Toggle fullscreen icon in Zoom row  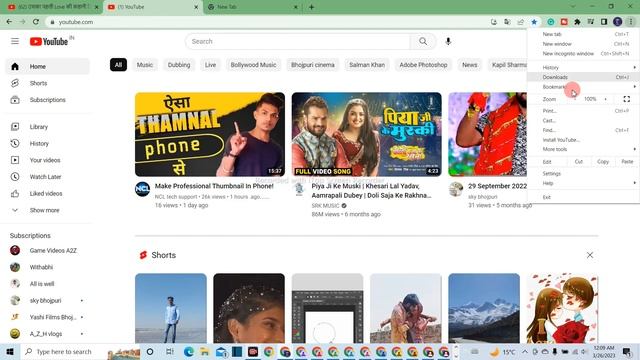click(627, 99)
